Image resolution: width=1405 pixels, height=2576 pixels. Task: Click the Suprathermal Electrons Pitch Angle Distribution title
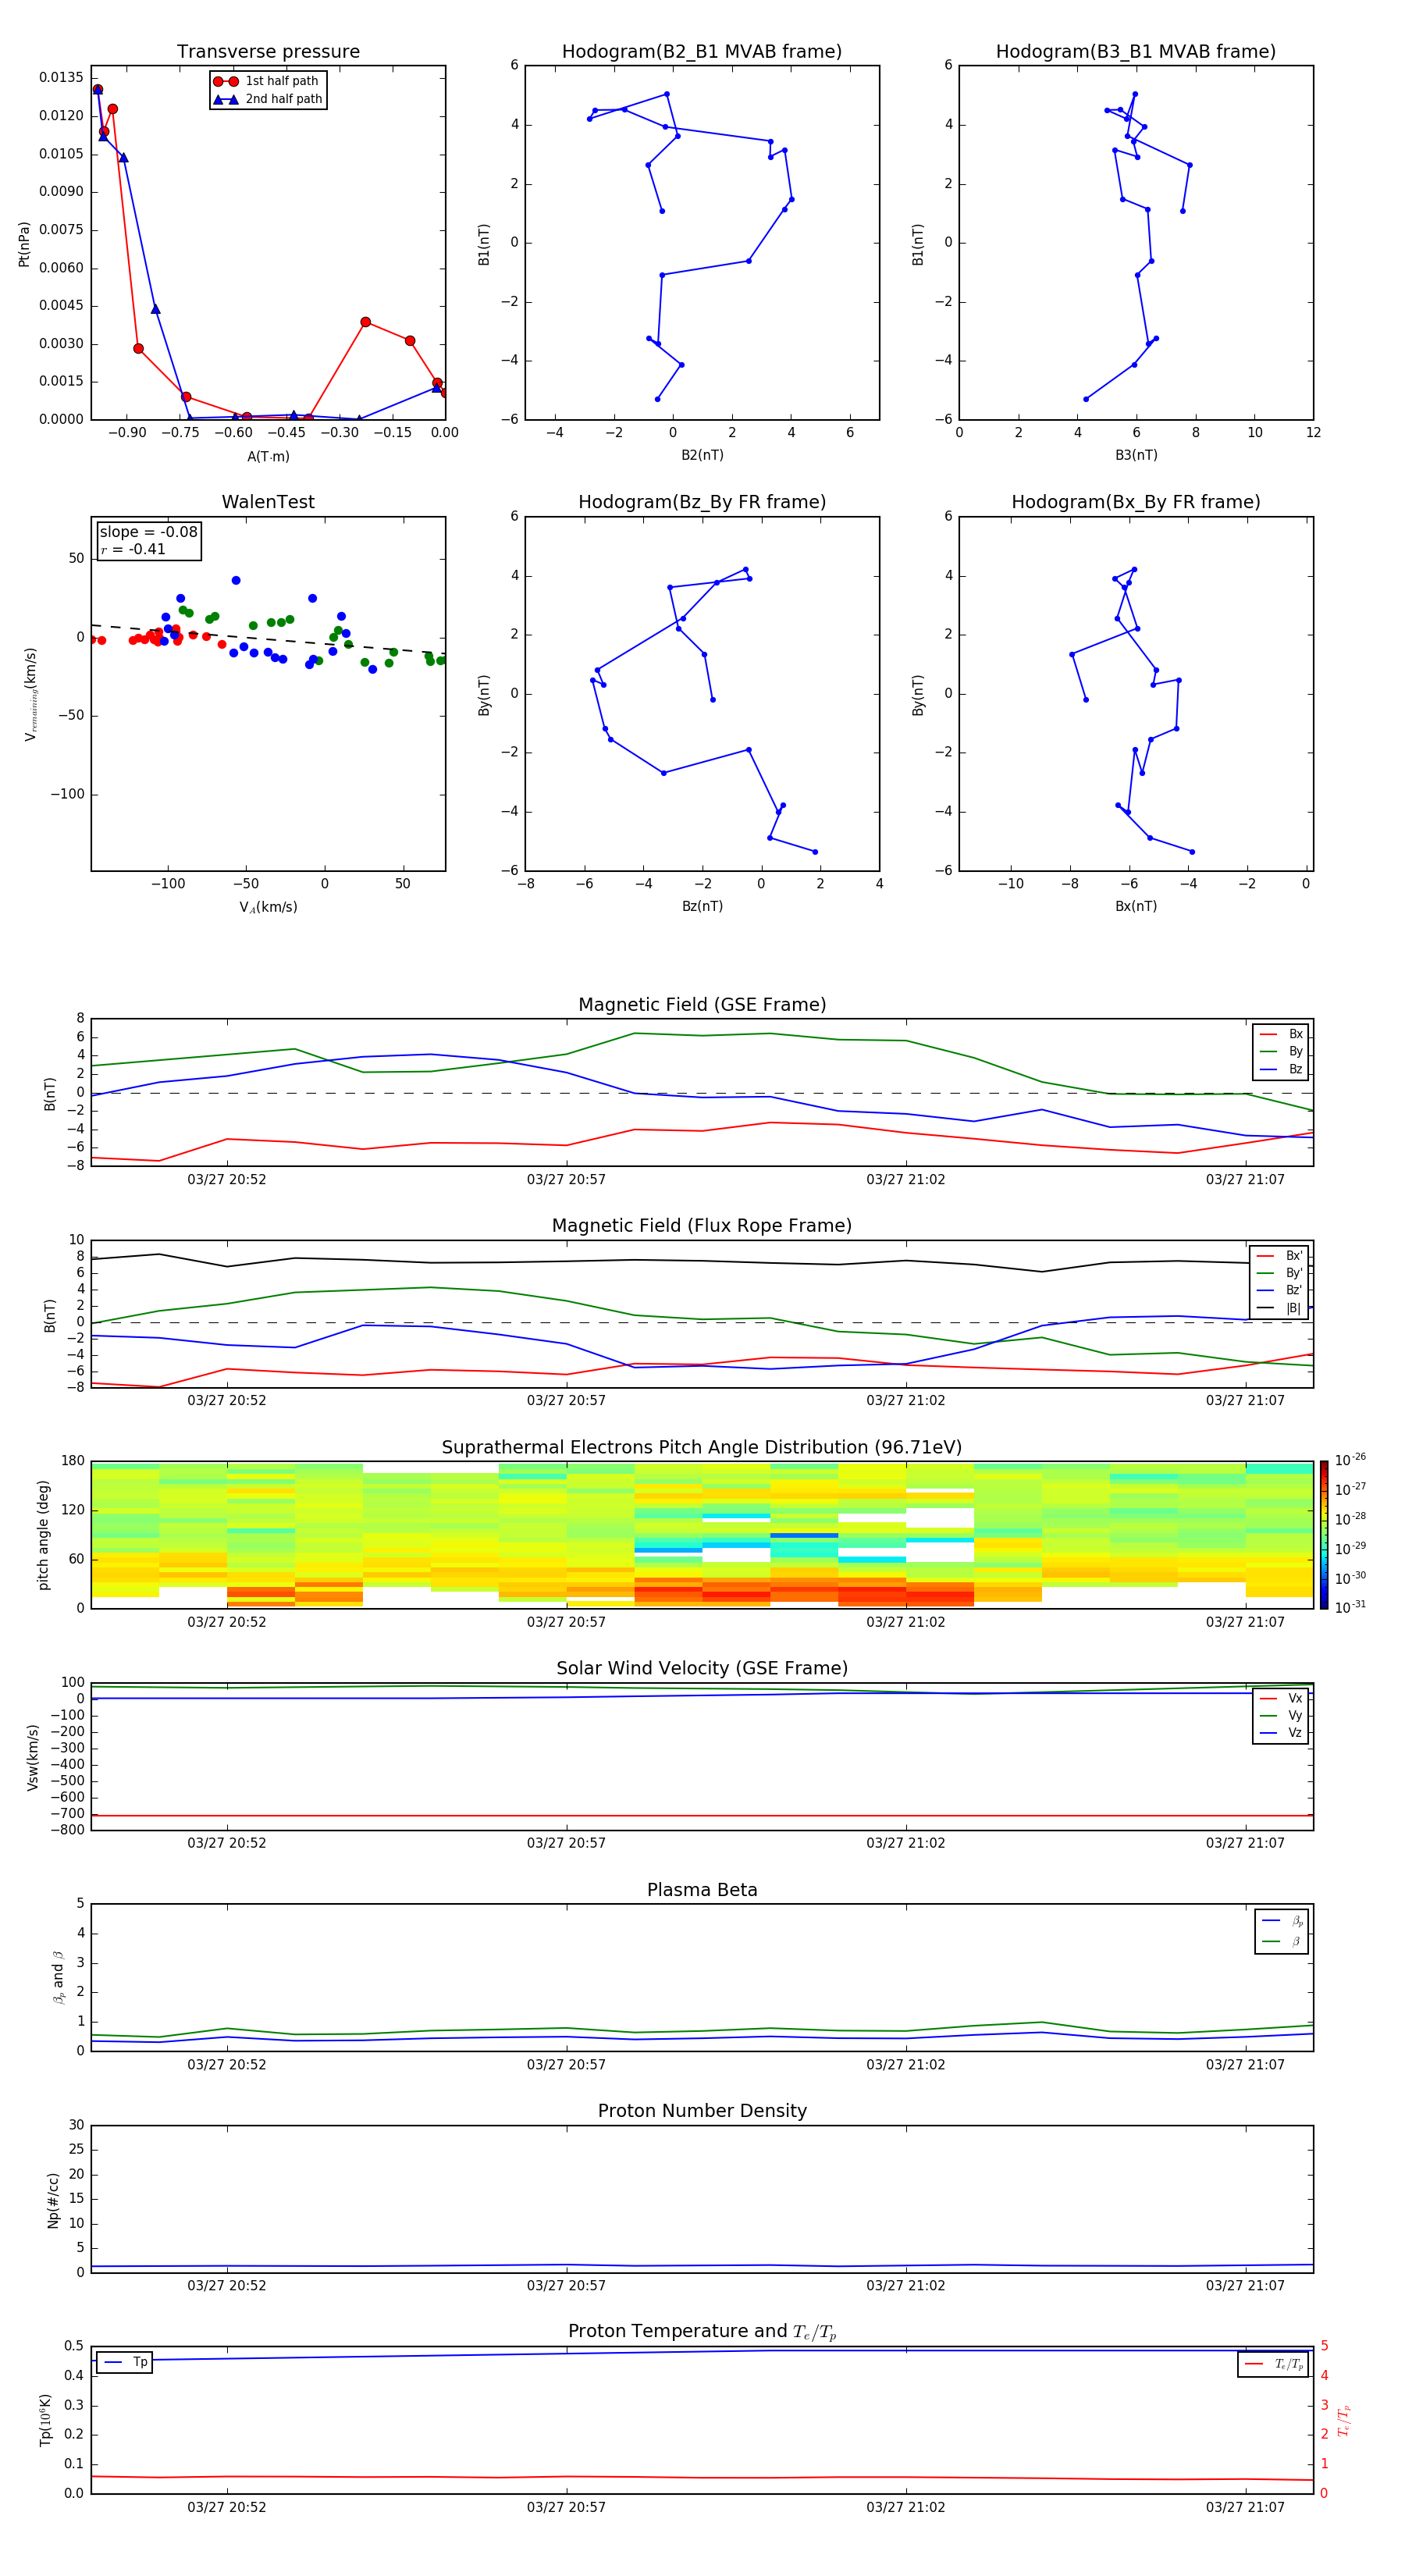tap(702, 1448)
